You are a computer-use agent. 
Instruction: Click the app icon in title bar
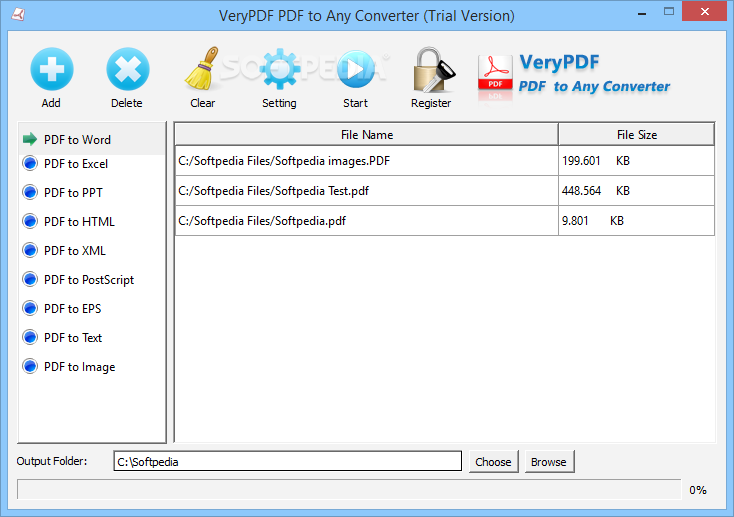tap(18, 15)
